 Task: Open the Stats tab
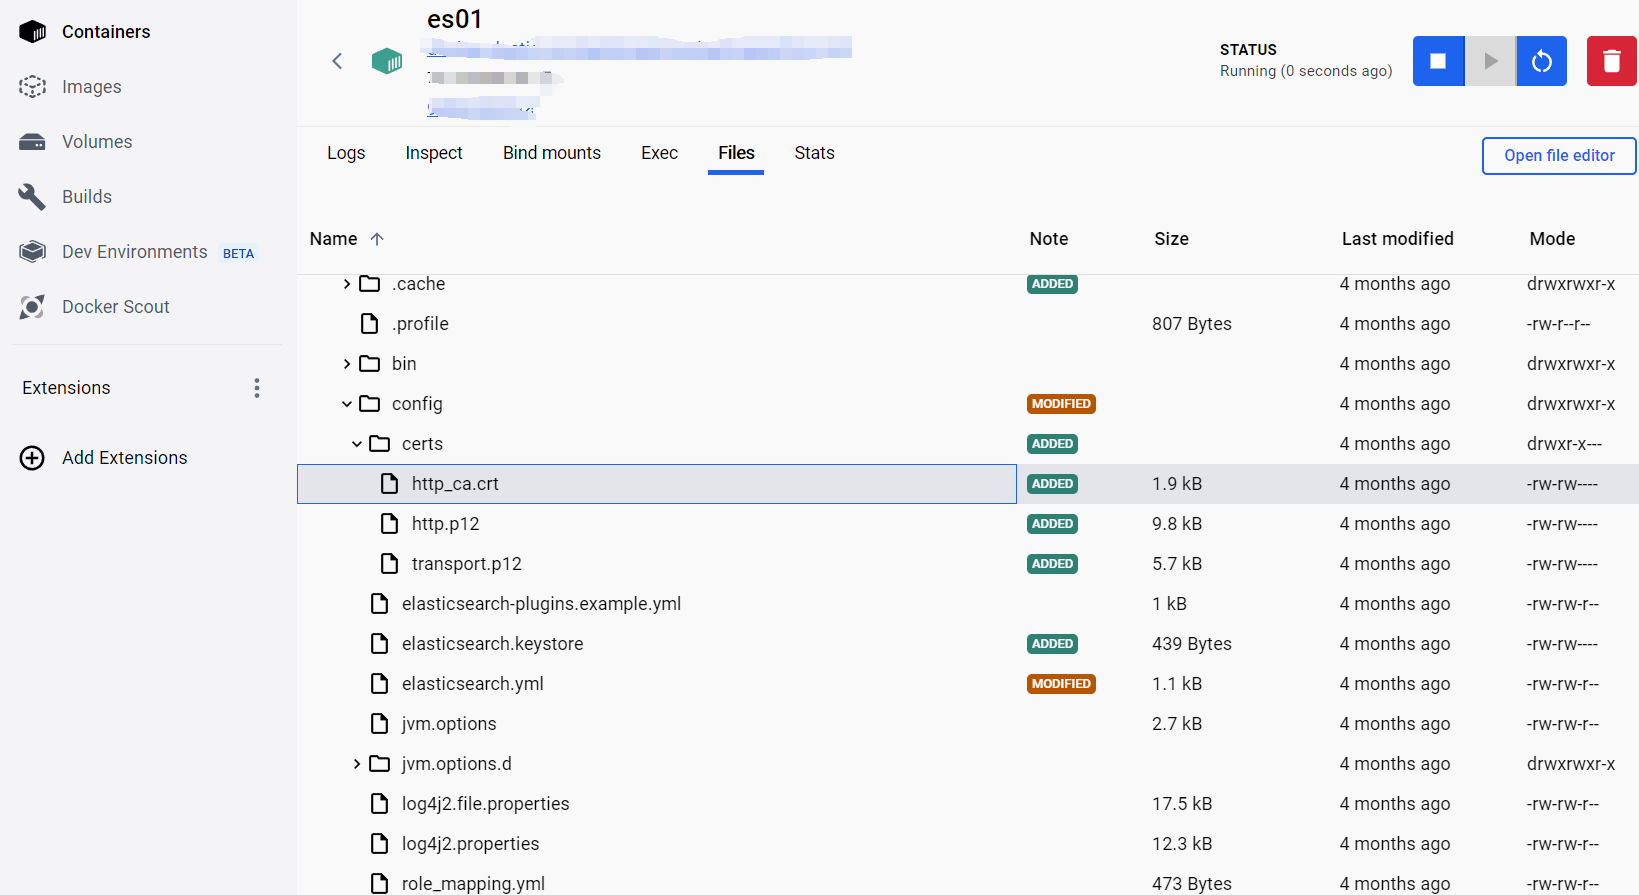coord(815,153)
